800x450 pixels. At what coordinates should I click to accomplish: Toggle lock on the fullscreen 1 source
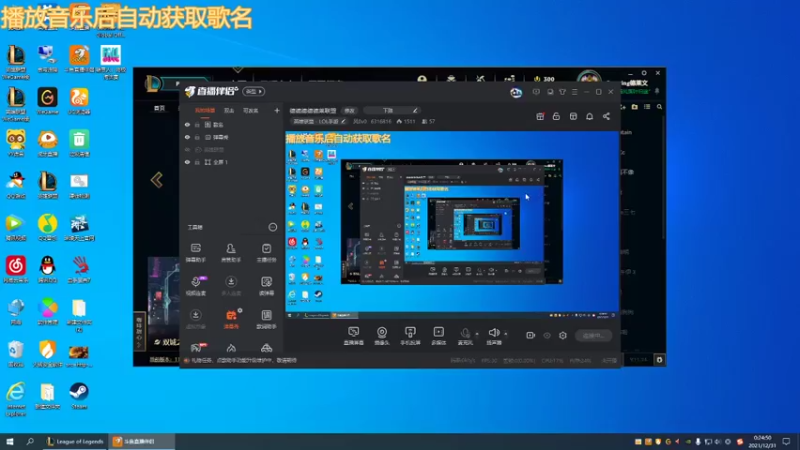(197, 162)
